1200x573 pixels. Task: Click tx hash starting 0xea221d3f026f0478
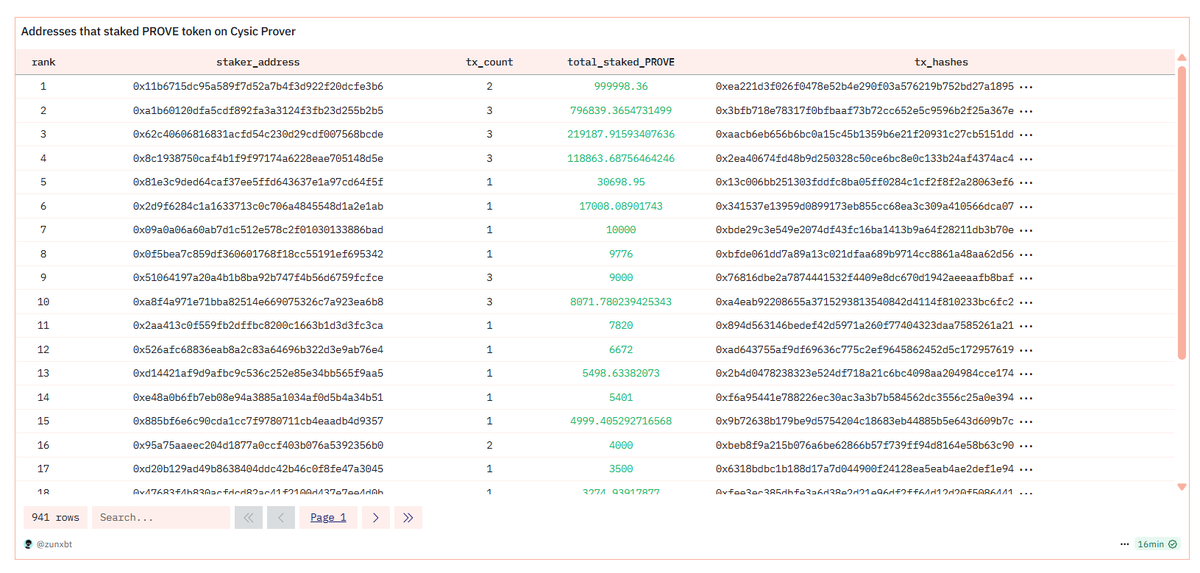pos(865,86)
